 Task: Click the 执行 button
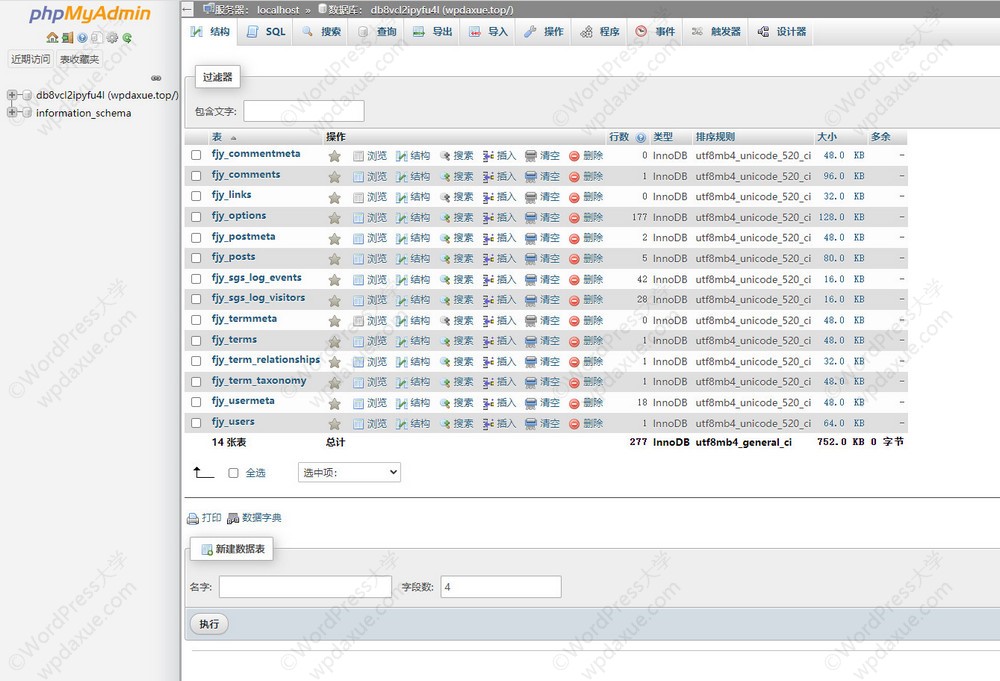[209, 624]
